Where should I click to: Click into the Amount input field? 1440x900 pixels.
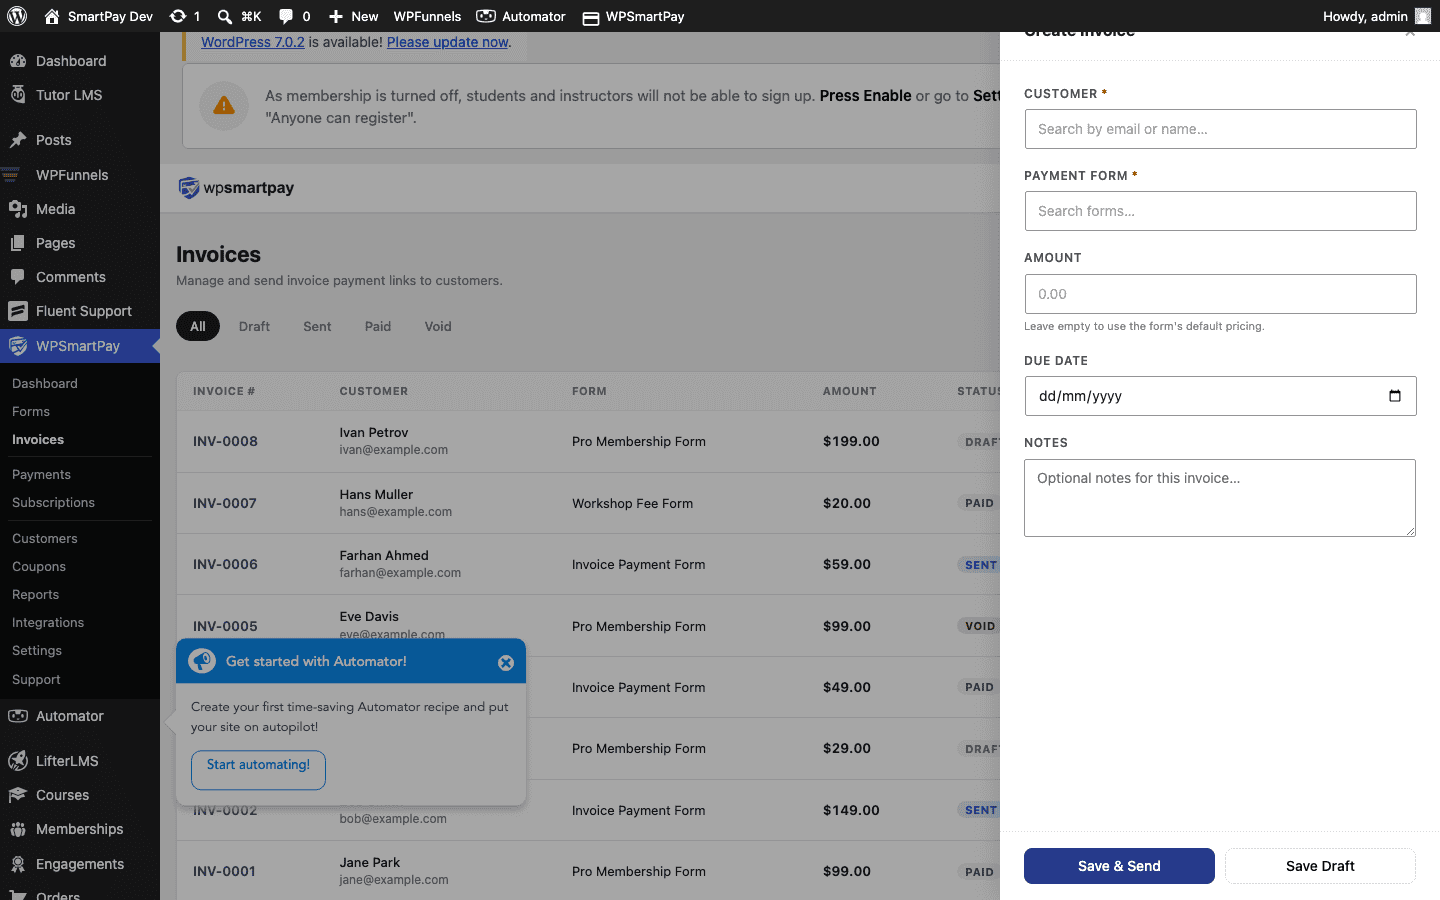pyautogui.click(x=1220, y=294)
